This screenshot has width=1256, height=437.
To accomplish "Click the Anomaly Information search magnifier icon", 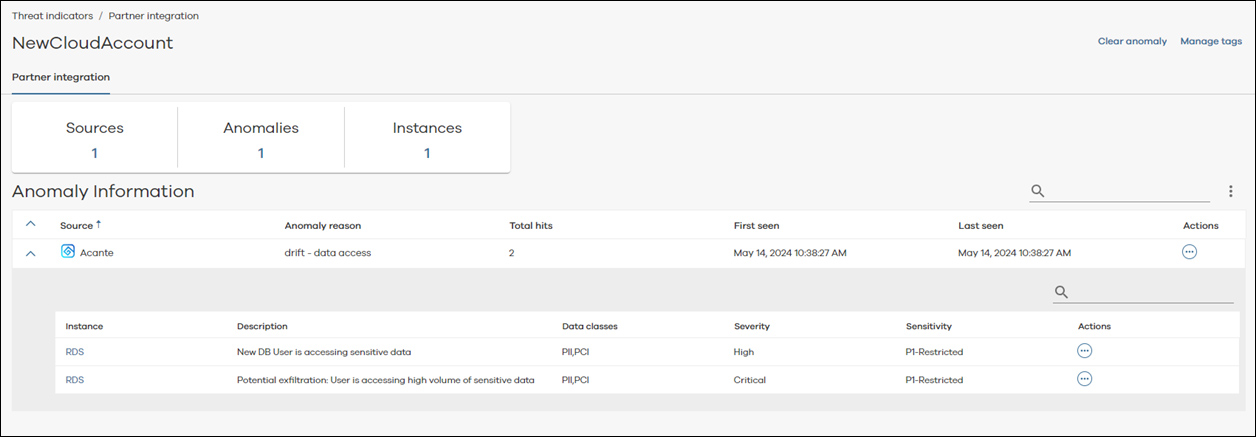I will pyautogui.click(x=1038, y=191).
